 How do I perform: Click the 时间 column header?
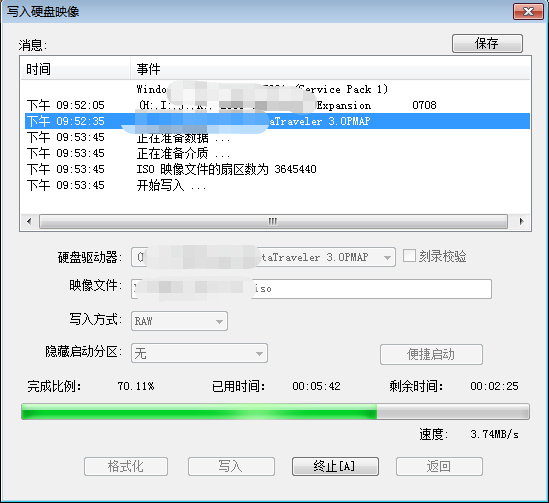(x=75, y=69)
